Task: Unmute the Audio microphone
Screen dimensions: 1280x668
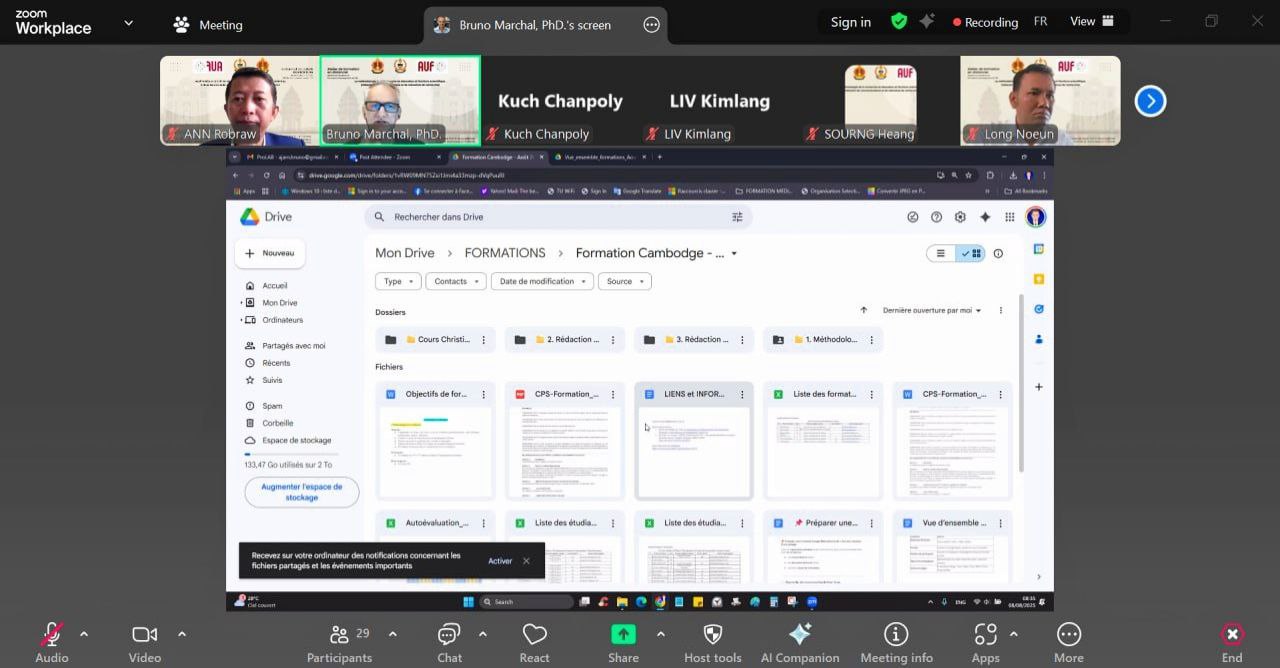Action: [x=51, y=635]
